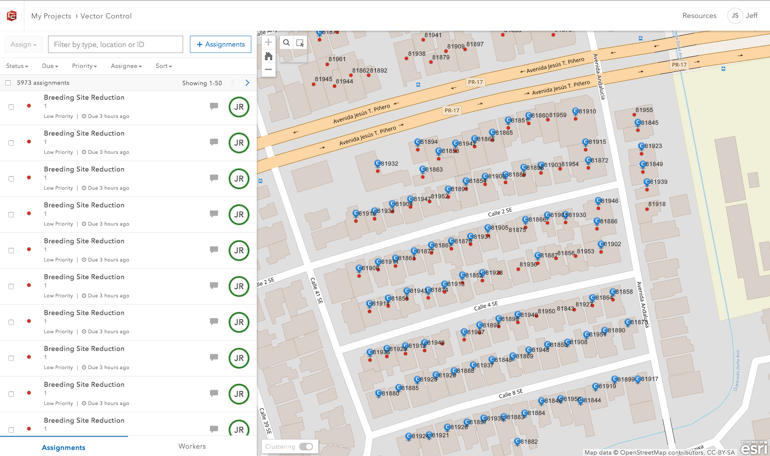Open the map search magnifier tool
The image size is (770, 456).
pyautogui.click(x=286, y=43)
